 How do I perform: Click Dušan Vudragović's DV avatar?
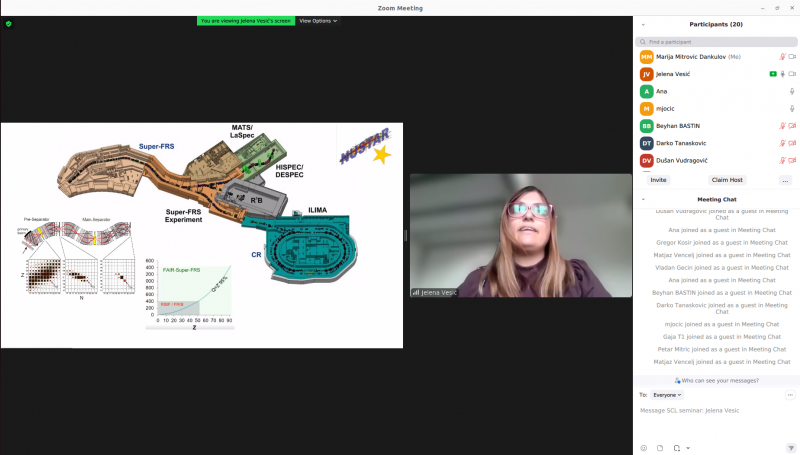click(646, 161)
